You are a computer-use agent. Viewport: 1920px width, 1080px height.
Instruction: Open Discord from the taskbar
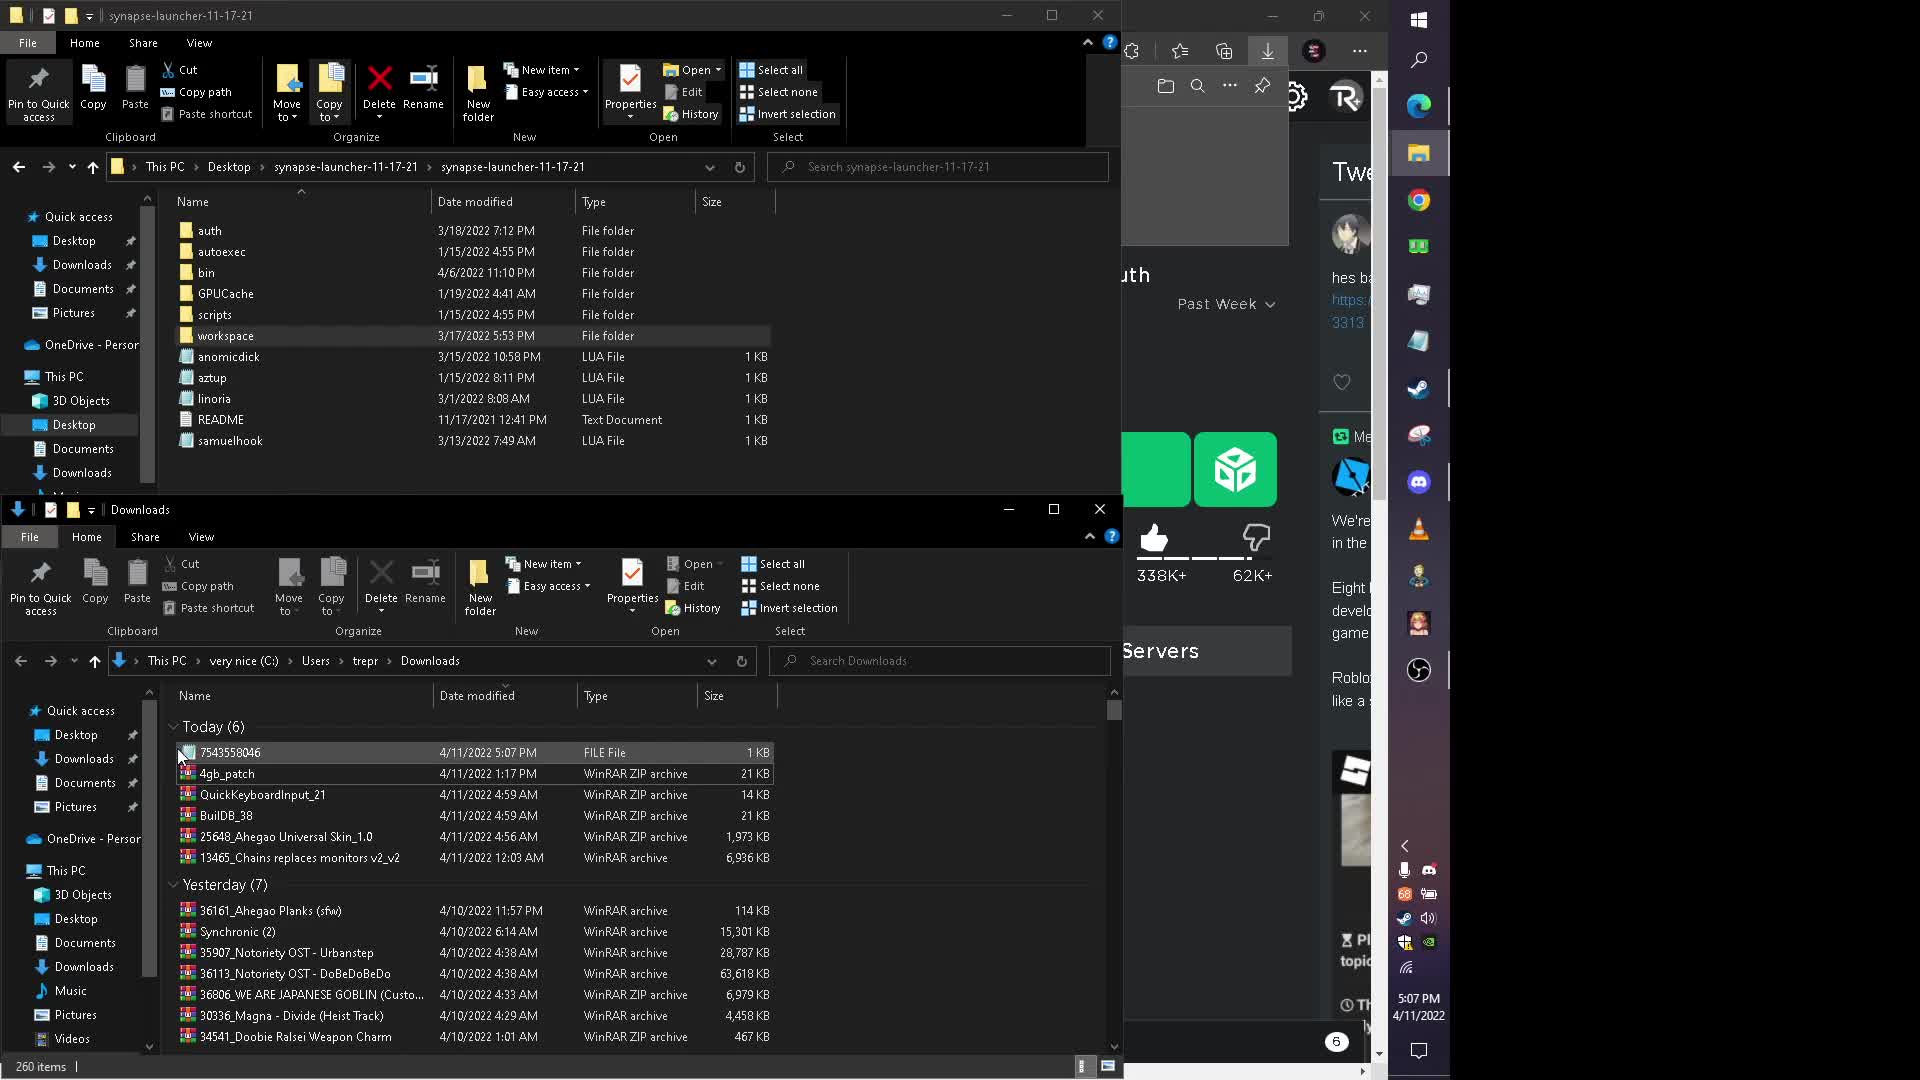[x=1419, y=481]
